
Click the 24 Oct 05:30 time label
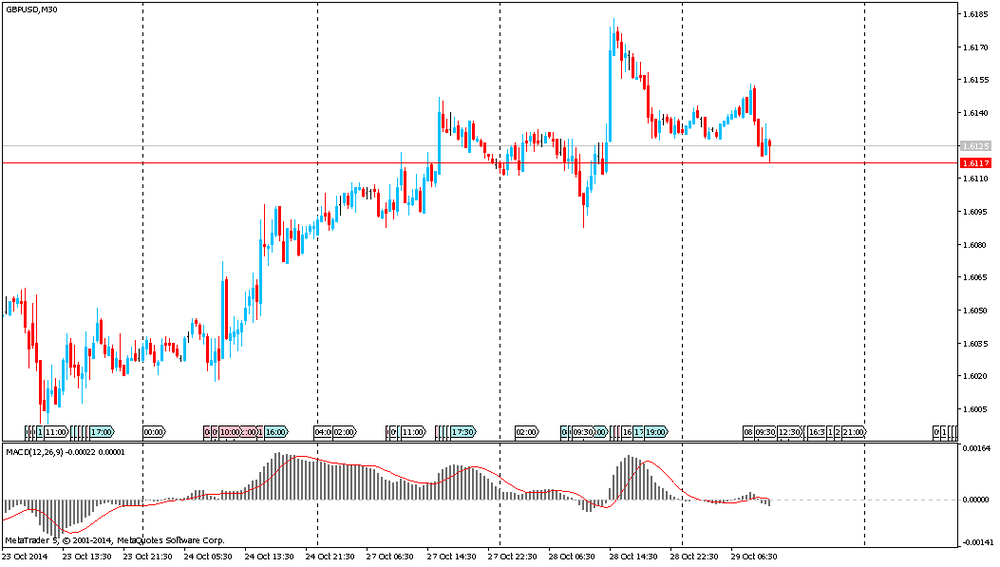tap(208, 556)
